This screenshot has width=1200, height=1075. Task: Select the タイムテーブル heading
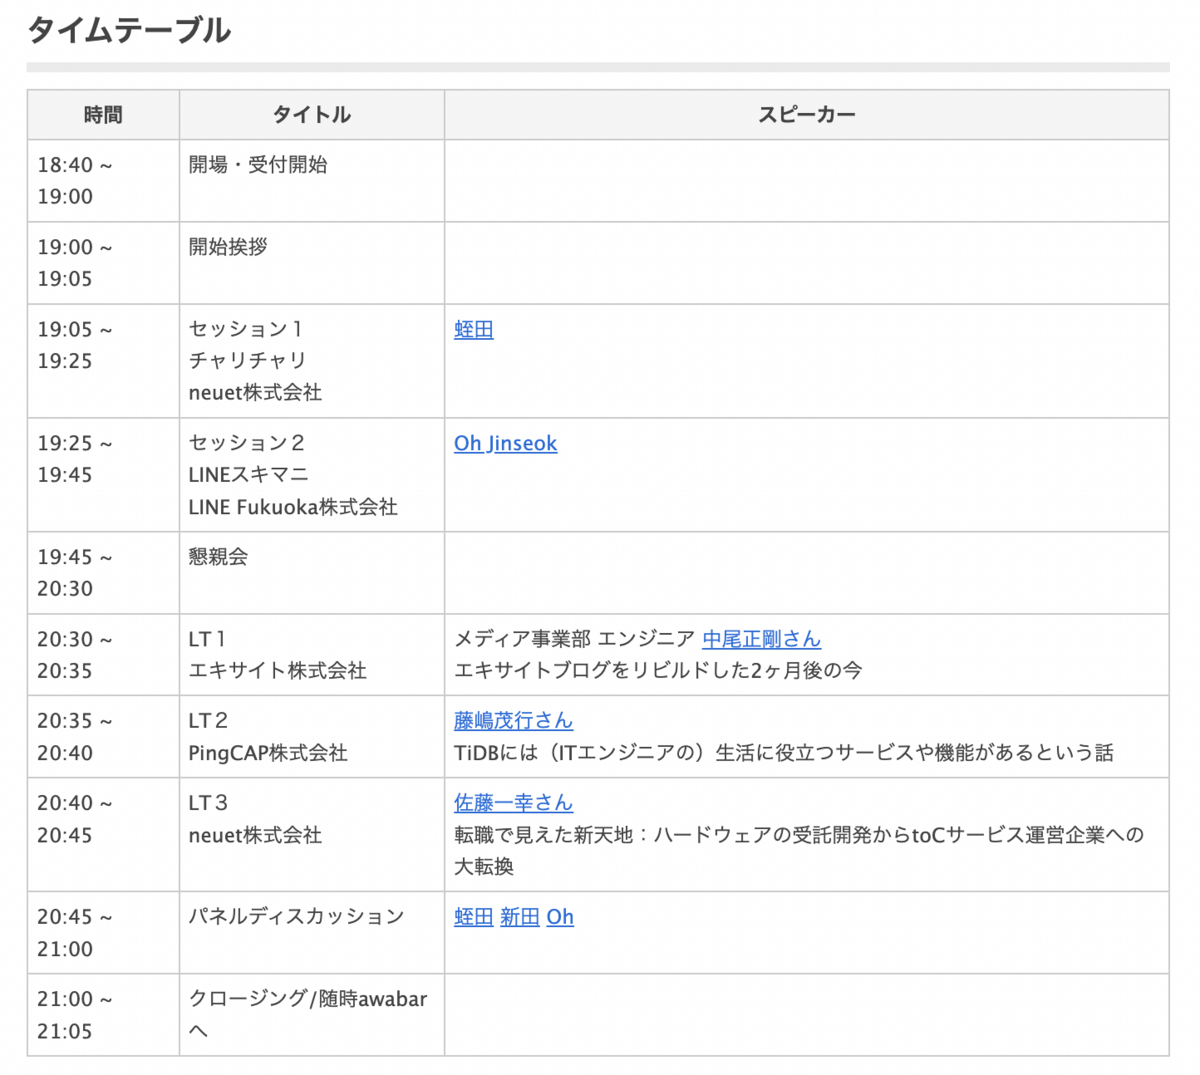[x=129, y=30]
